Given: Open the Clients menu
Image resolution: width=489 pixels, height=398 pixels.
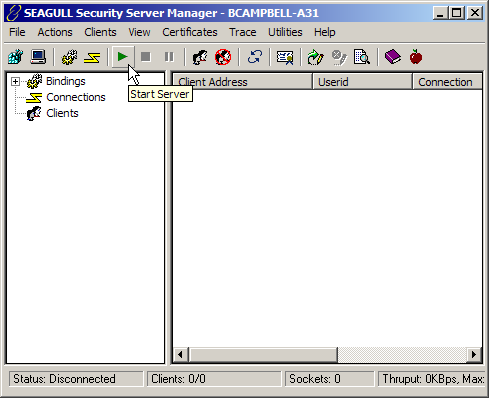Looking at the screenshot, I should [100, 32].
